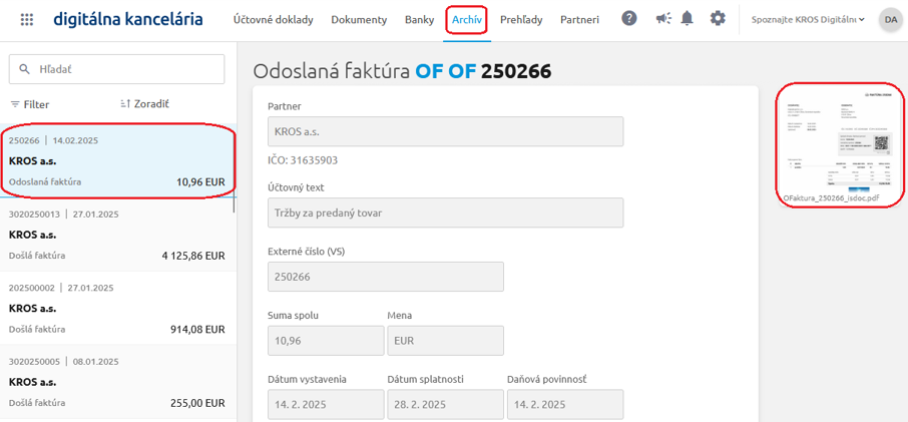The width and height of the screenshot is (908, 422).
Task: Go to the Banky tab
Action: tap(420, 19)
